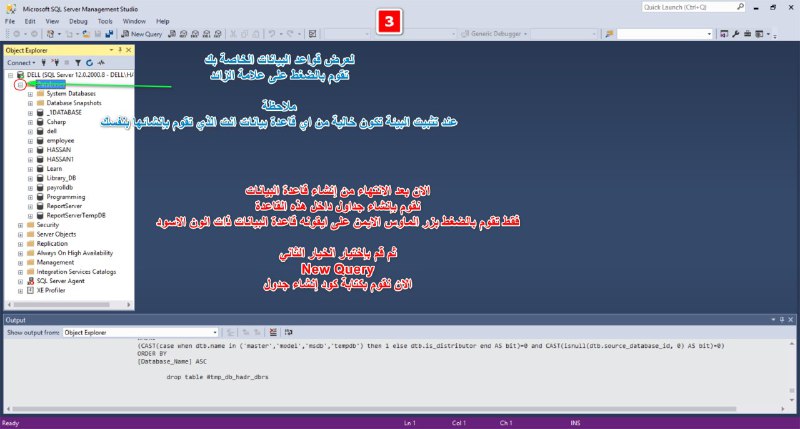
Task: Close the Output panel
Action: tap(791, 320)
